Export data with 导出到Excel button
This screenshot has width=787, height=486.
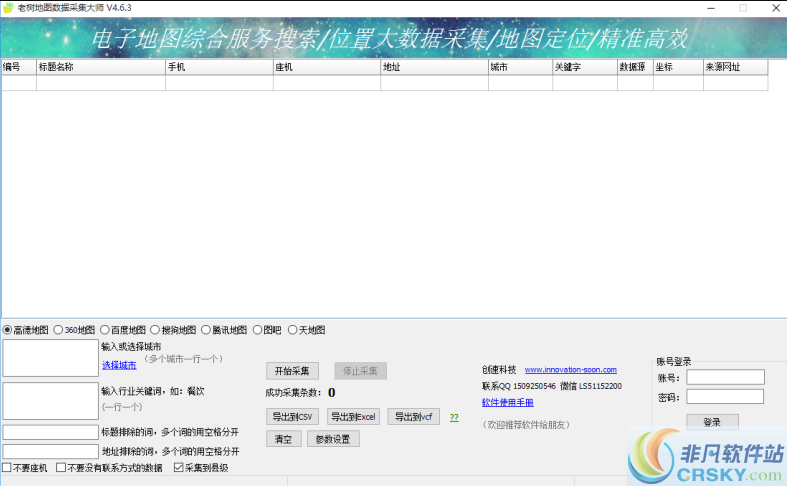click(x=353, y=417)
